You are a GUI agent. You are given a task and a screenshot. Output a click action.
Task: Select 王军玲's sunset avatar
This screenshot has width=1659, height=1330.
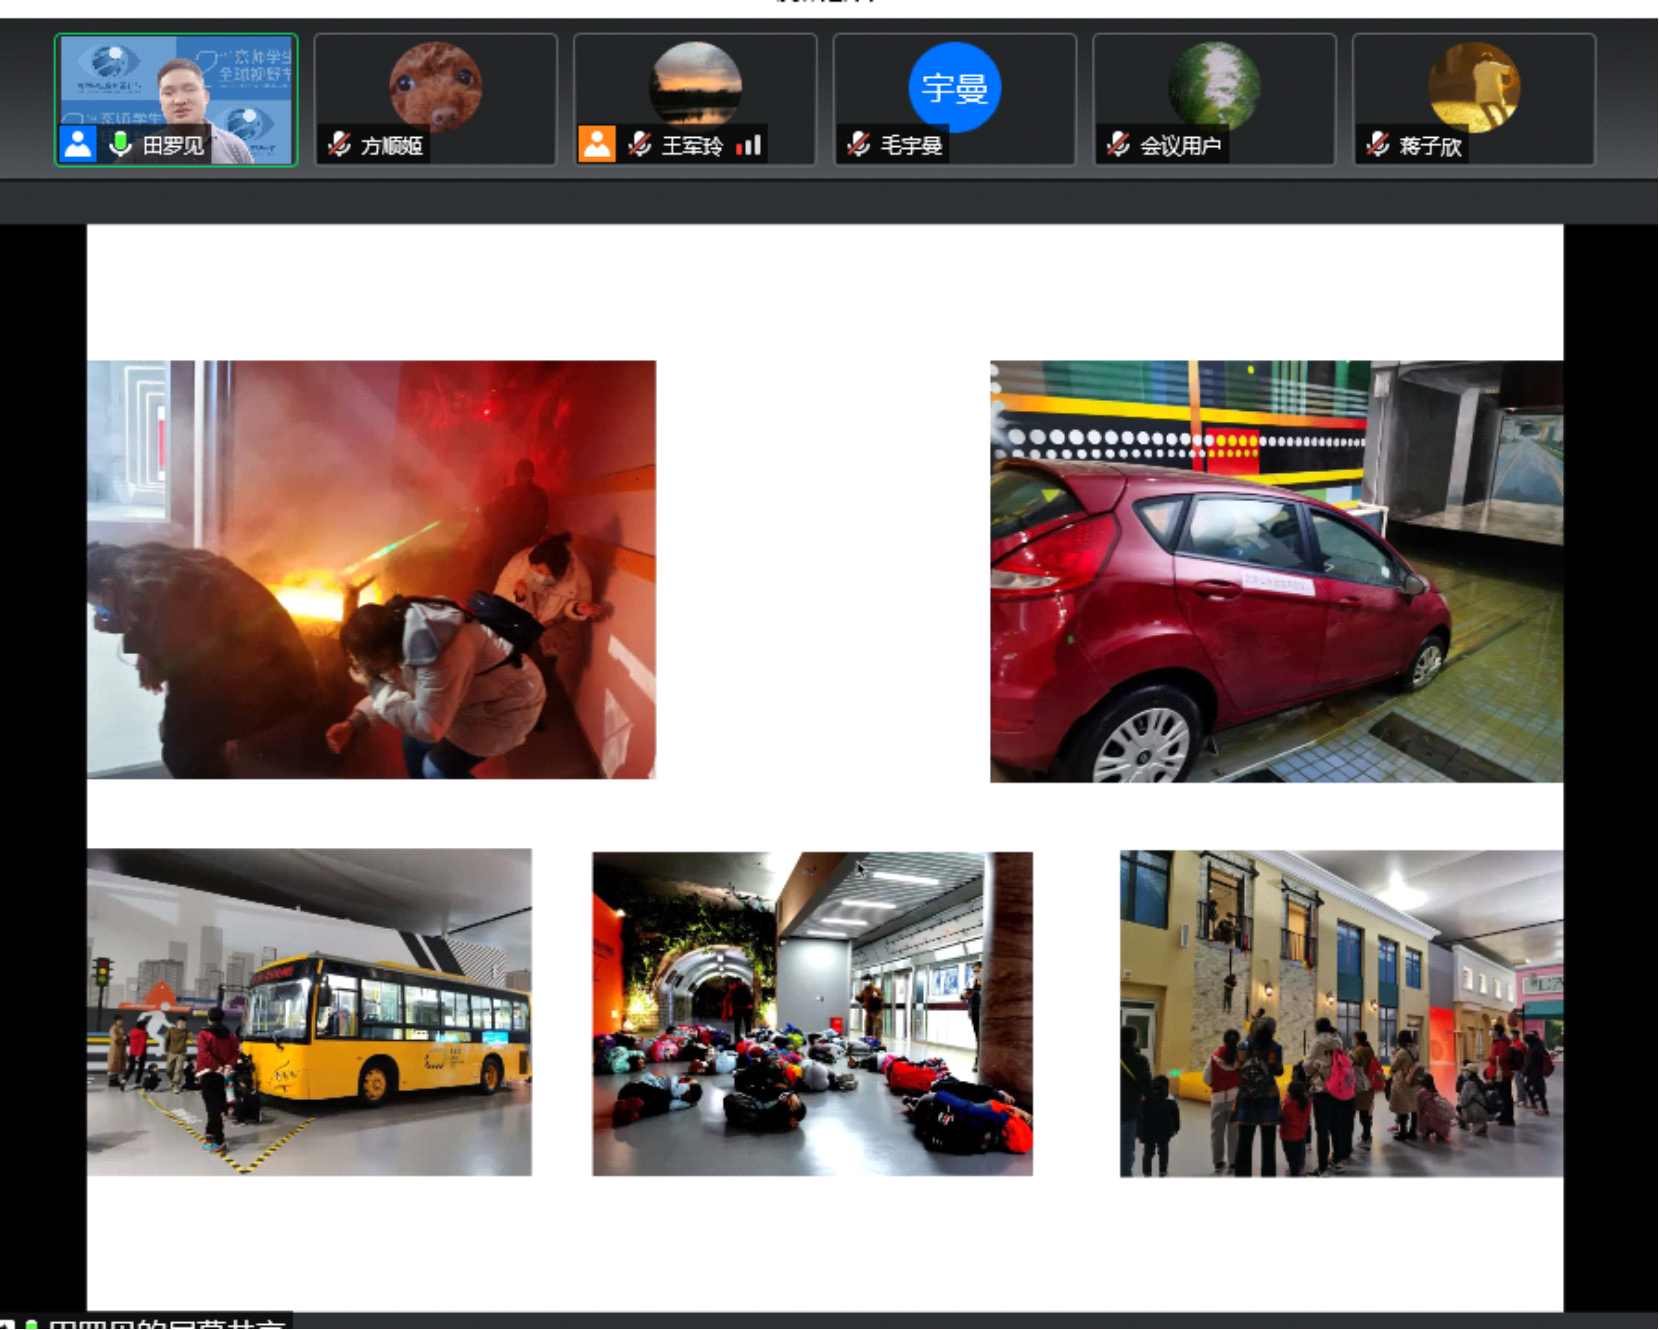pos(695,85)
